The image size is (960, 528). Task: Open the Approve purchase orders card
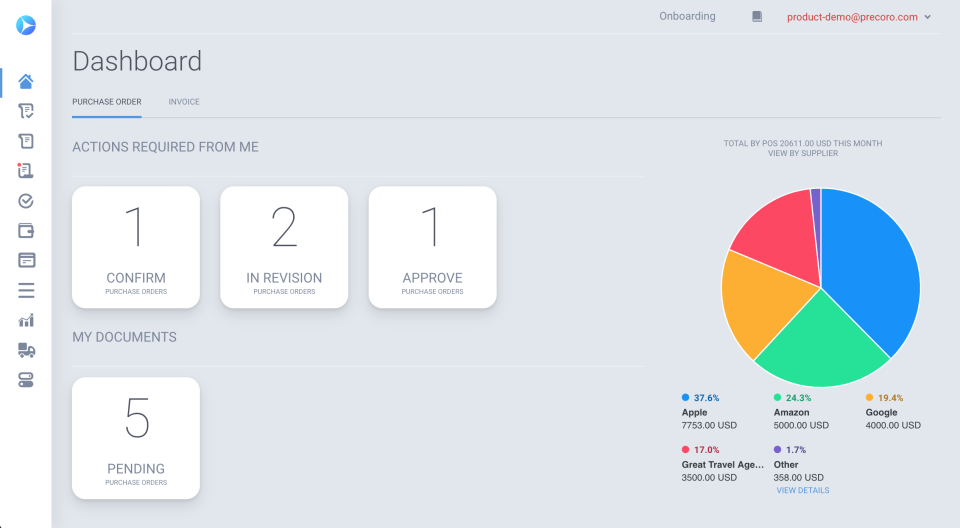tap(432, 247)
